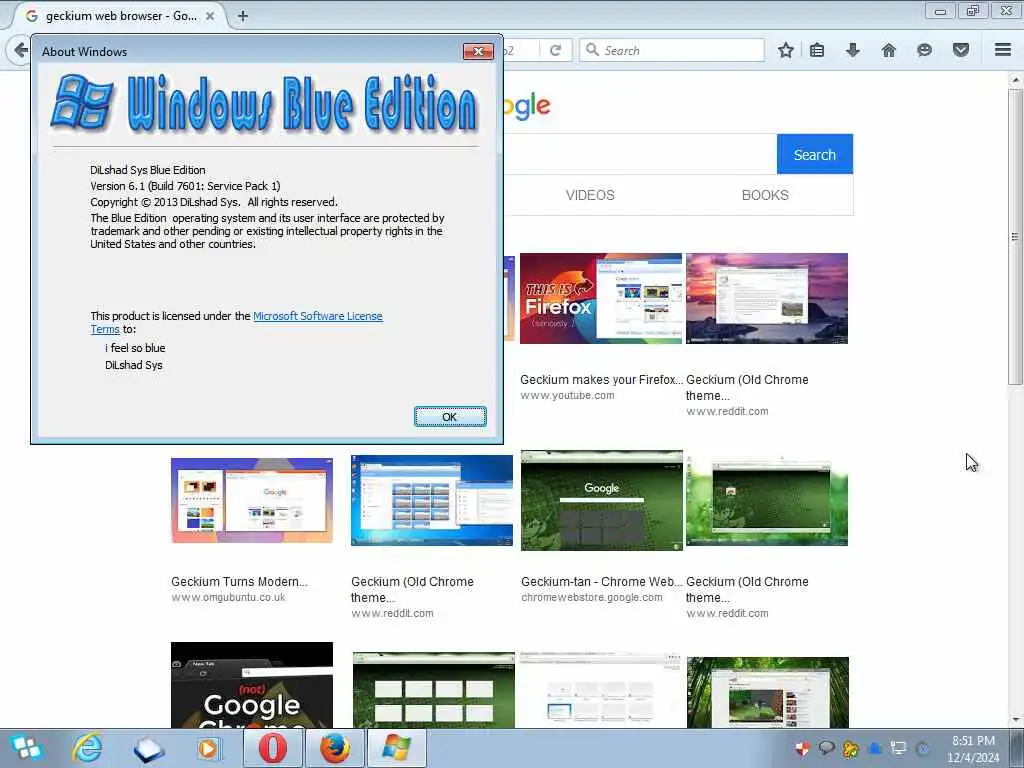Close the geckium web browser tab
Viewport: 1024px width, 768px height.
tap(210, 16)
